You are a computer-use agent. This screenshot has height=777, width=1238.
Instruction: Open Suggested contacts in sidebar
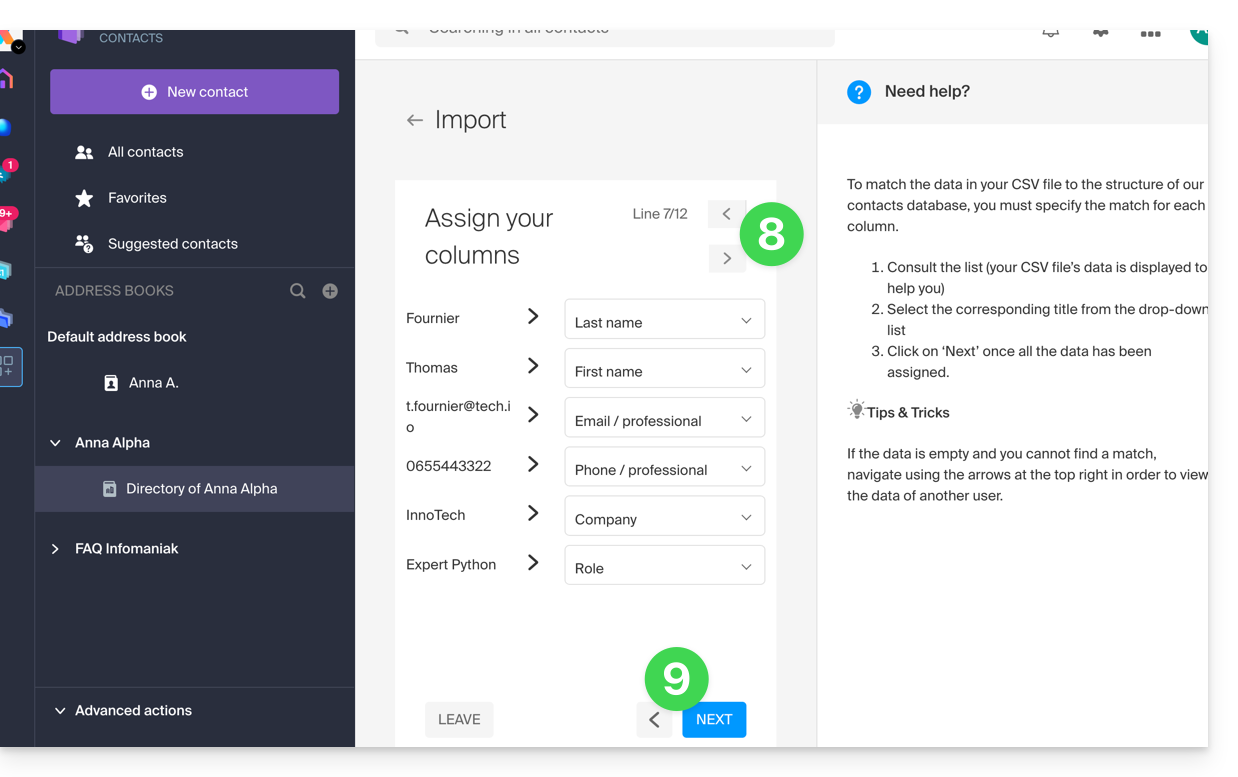[172, 244]
